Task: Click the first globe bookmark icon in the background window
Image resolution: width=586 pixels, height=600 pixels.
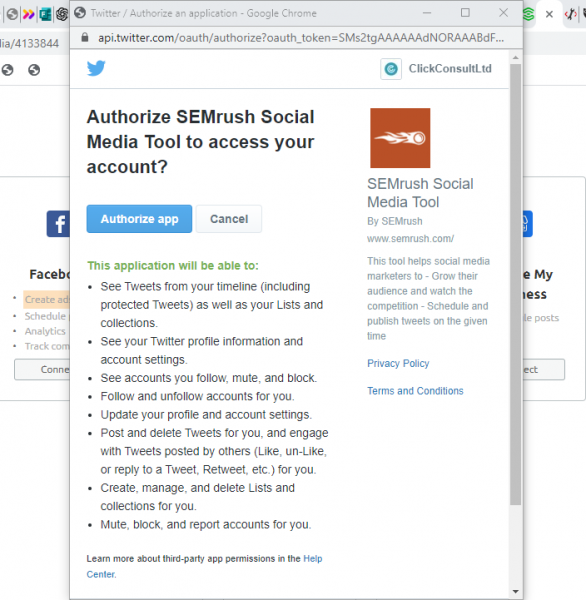Action: click(x=8, y=70)
